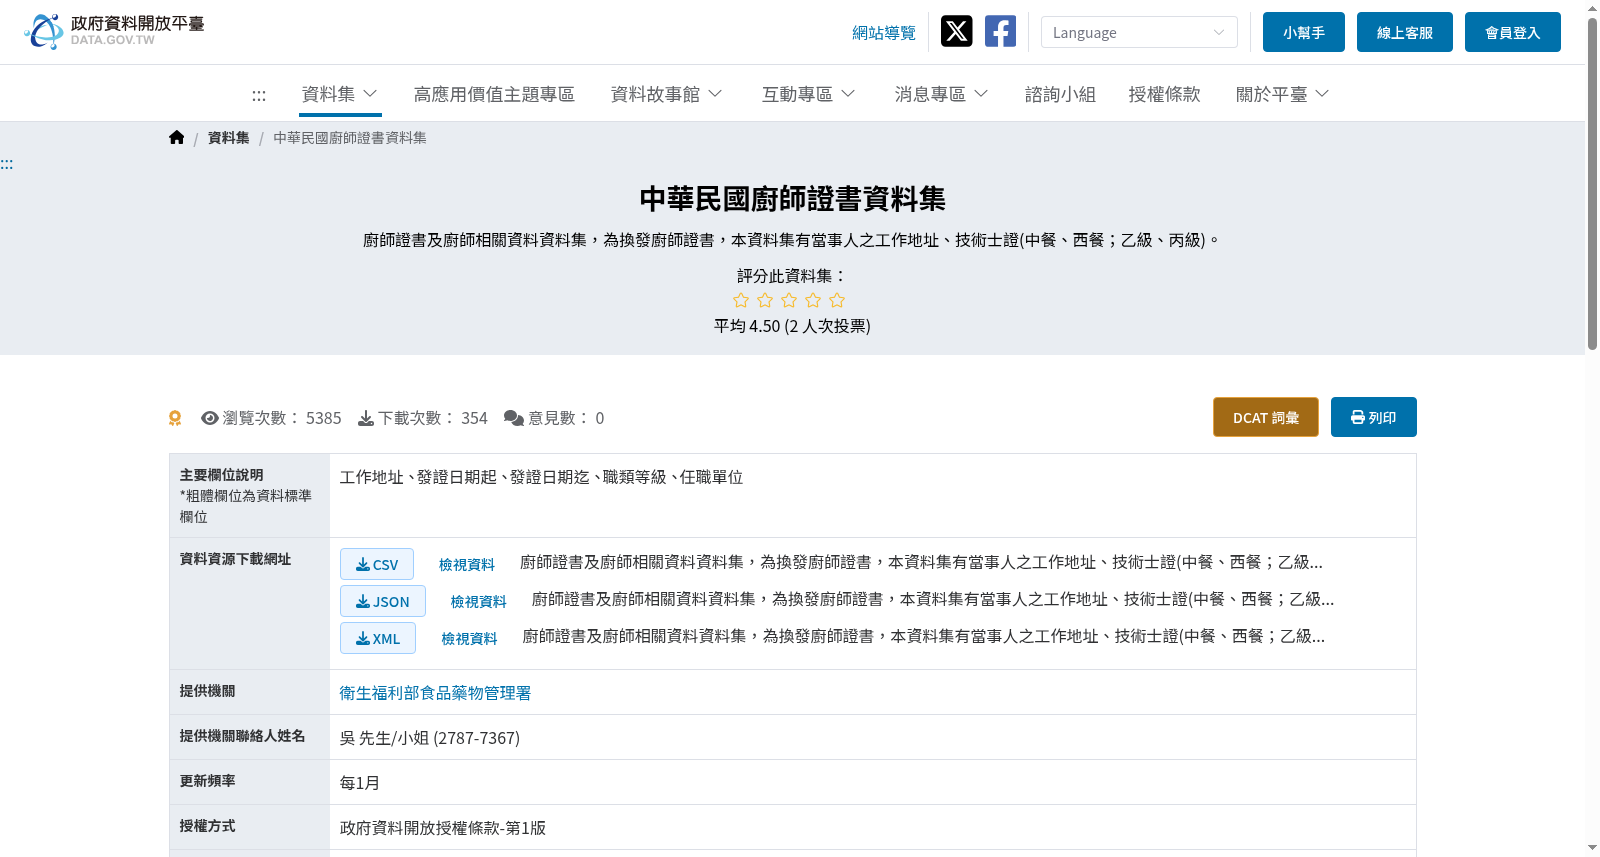Click the download icon beside 下載次數
The width and height of the screenshot is (1600, 857).
tap(366, 418)
